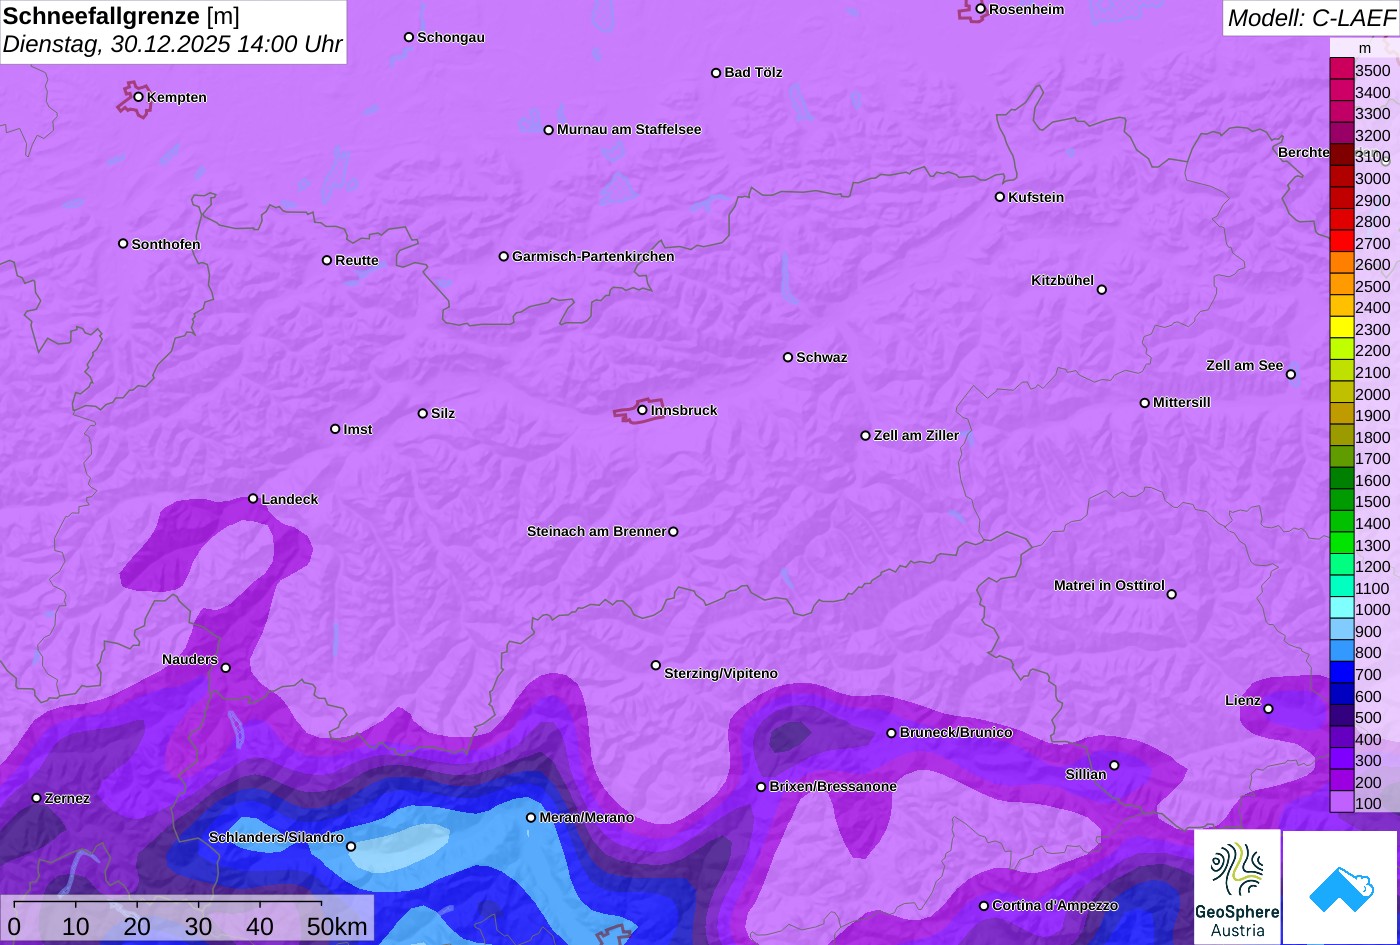The height and width of the screenshot is (945, 1400).
Task: Click the Silz marker dot
Action: (423, 413)
